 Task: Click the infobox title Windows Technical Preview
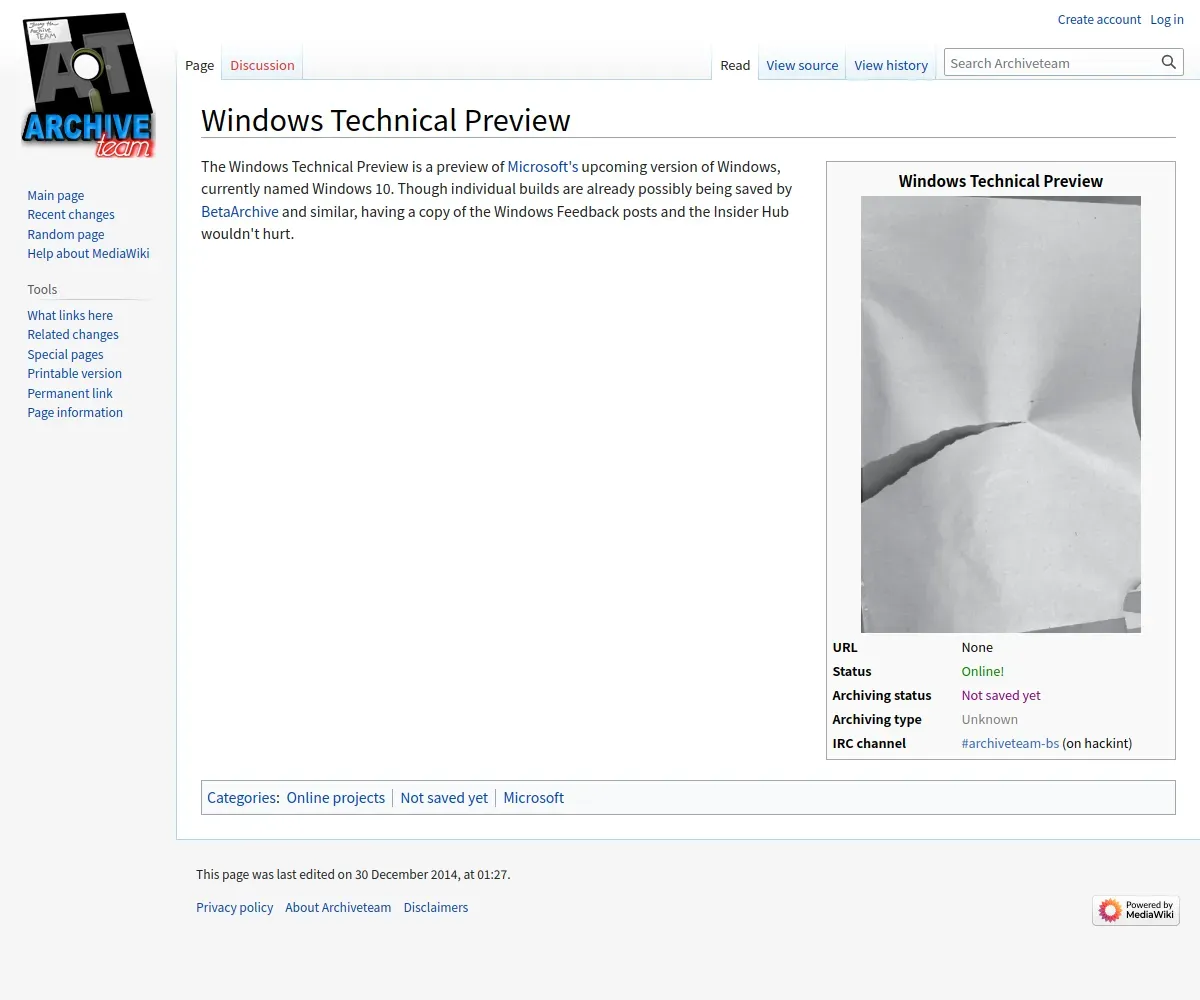pos(1001,181)
